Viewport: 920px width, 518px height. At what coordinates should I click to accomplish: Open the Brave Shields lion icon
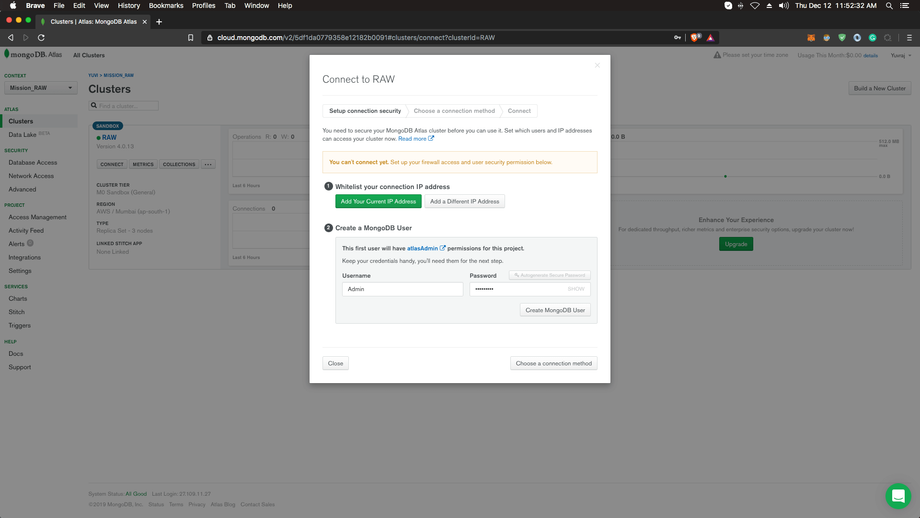[696, 38]
